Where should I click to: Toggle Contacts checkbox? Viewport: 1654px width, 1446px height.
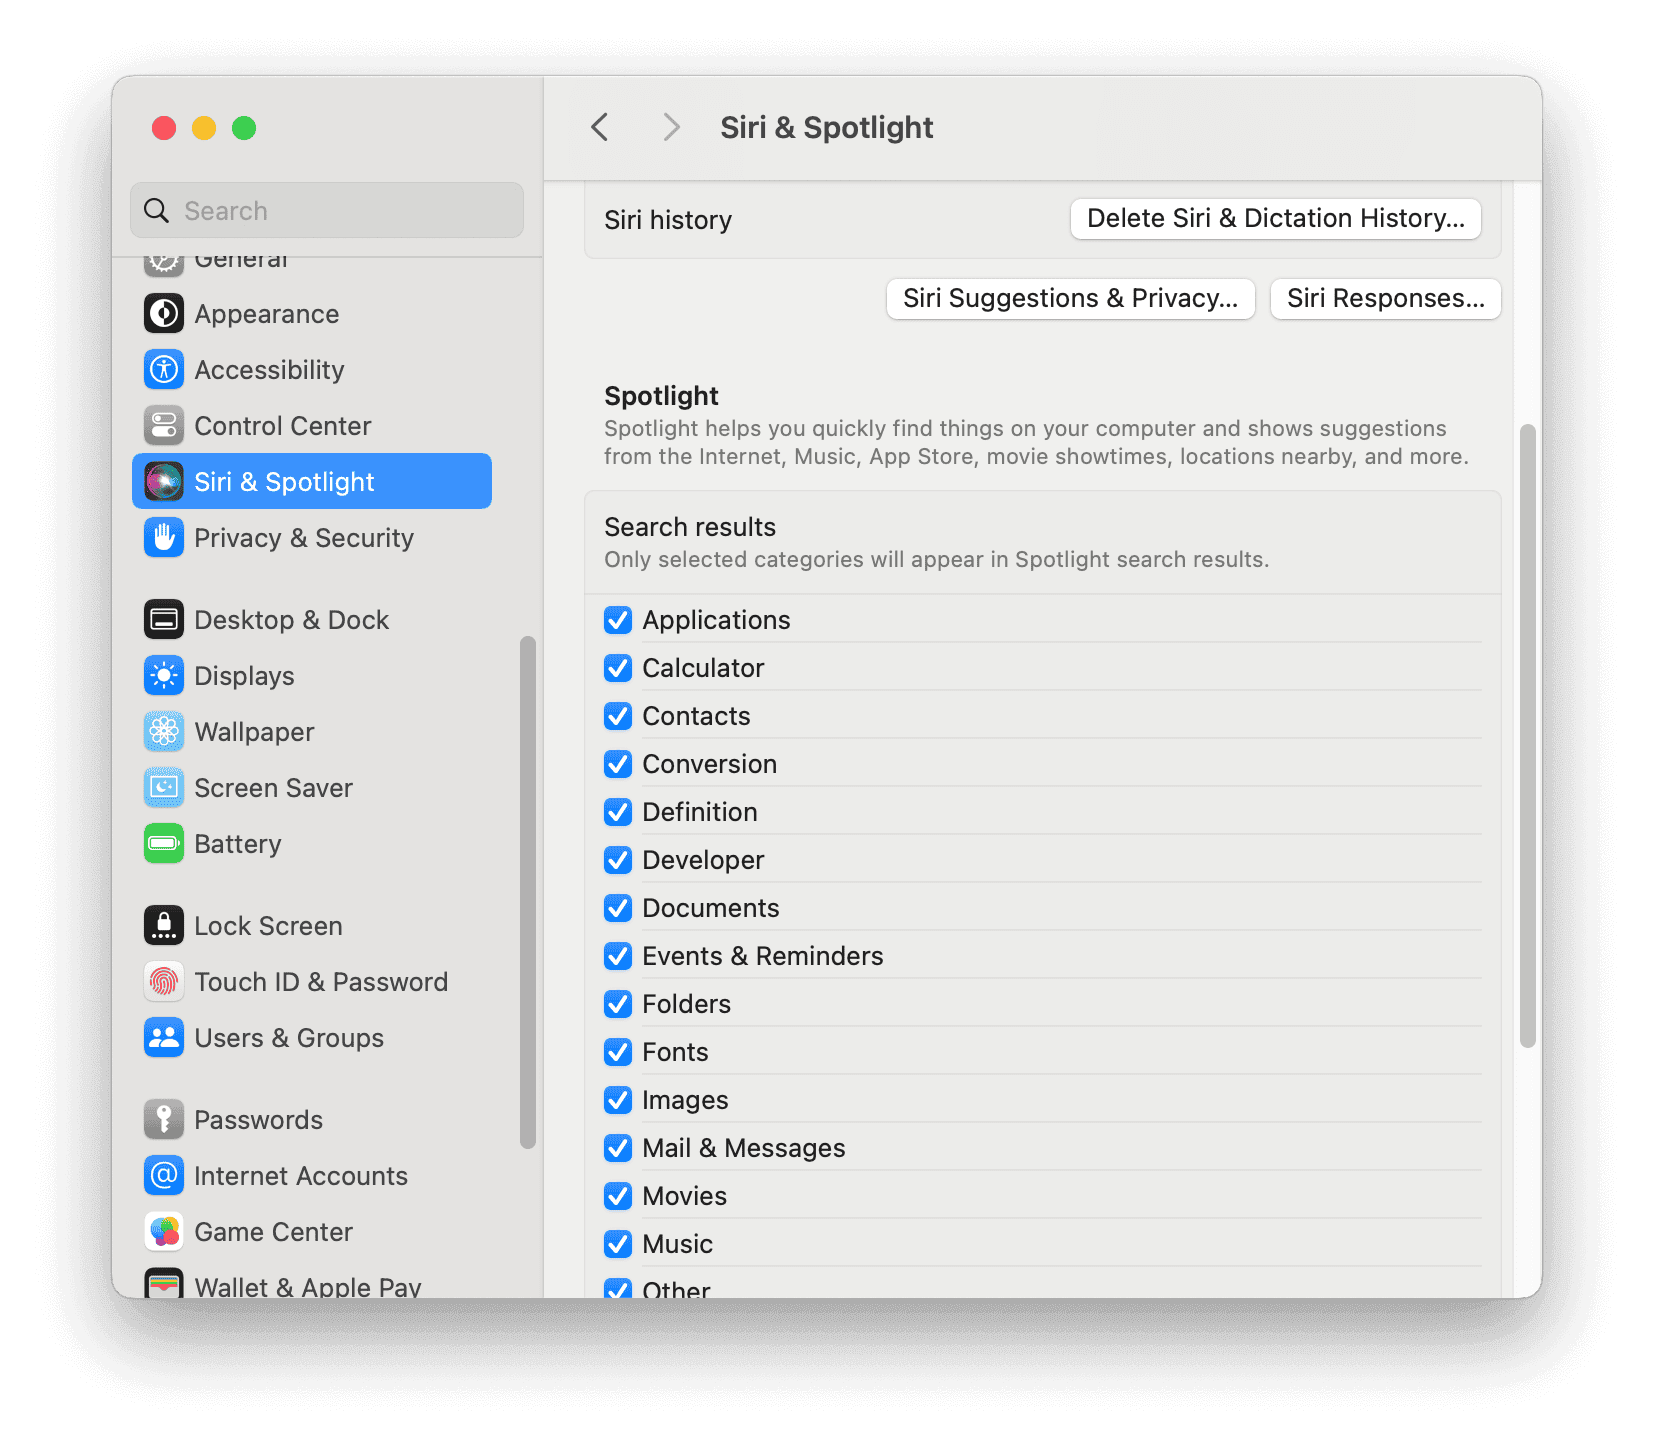(618, 716)
